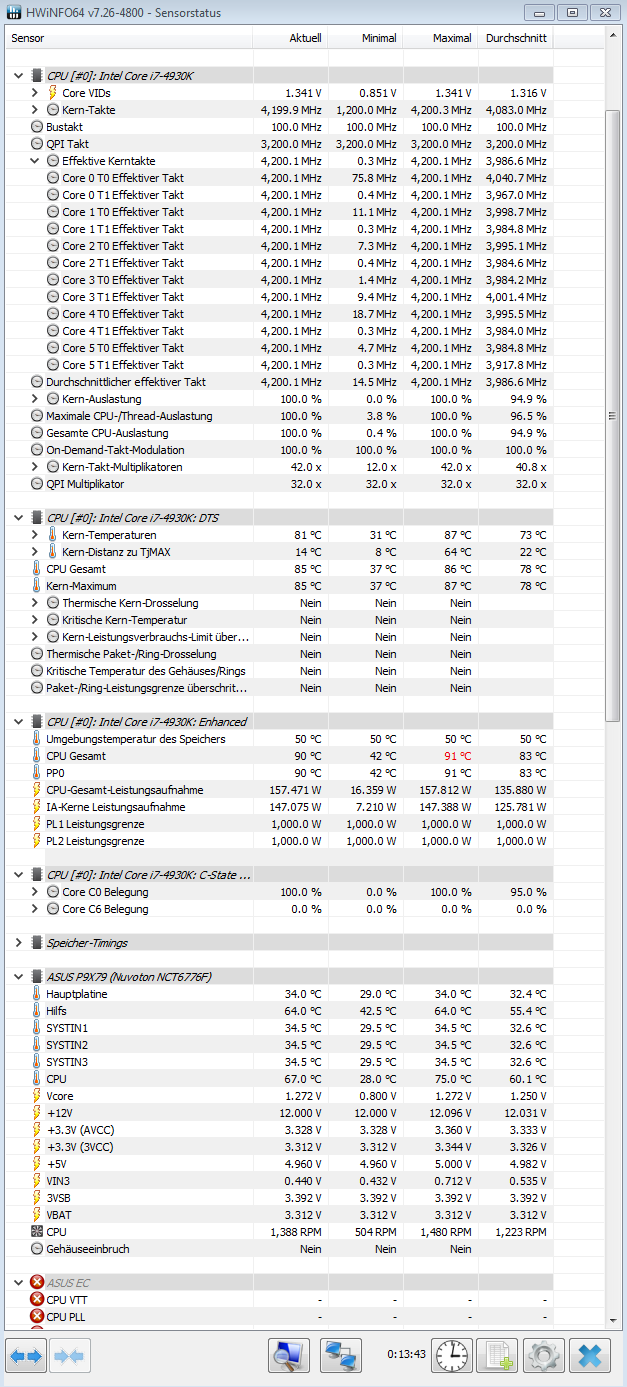Viewport: 627px width, 1387px height.
Task: Click the expand-view left-right arrows button
Action: 26,1356
